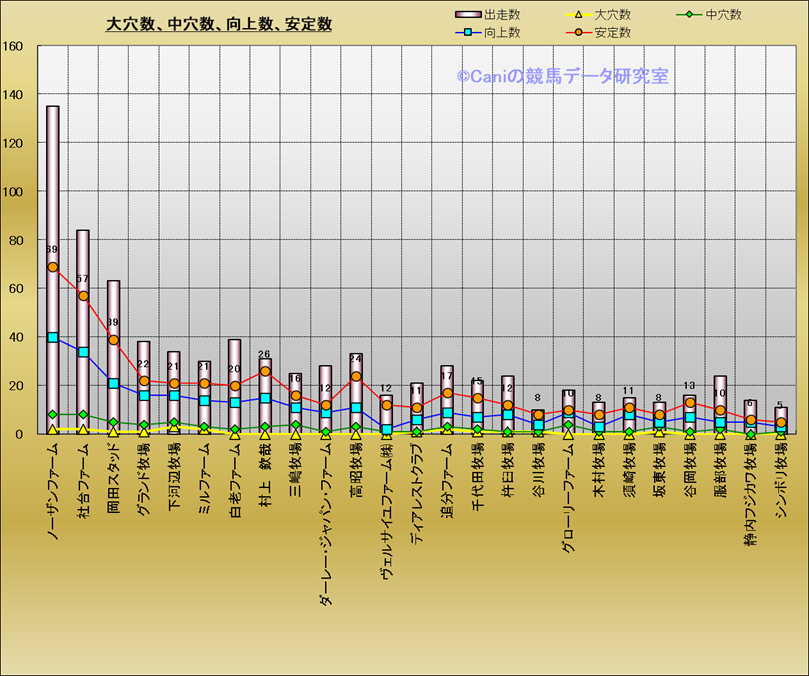
Task: Select the orange 安定数 point for 岡田スタッド
Action: 113,340
